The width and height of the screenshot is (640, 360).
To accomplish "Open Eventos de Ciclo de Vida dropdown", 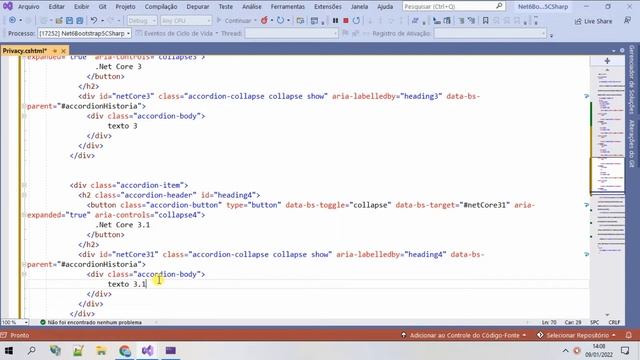I will 177,33.
